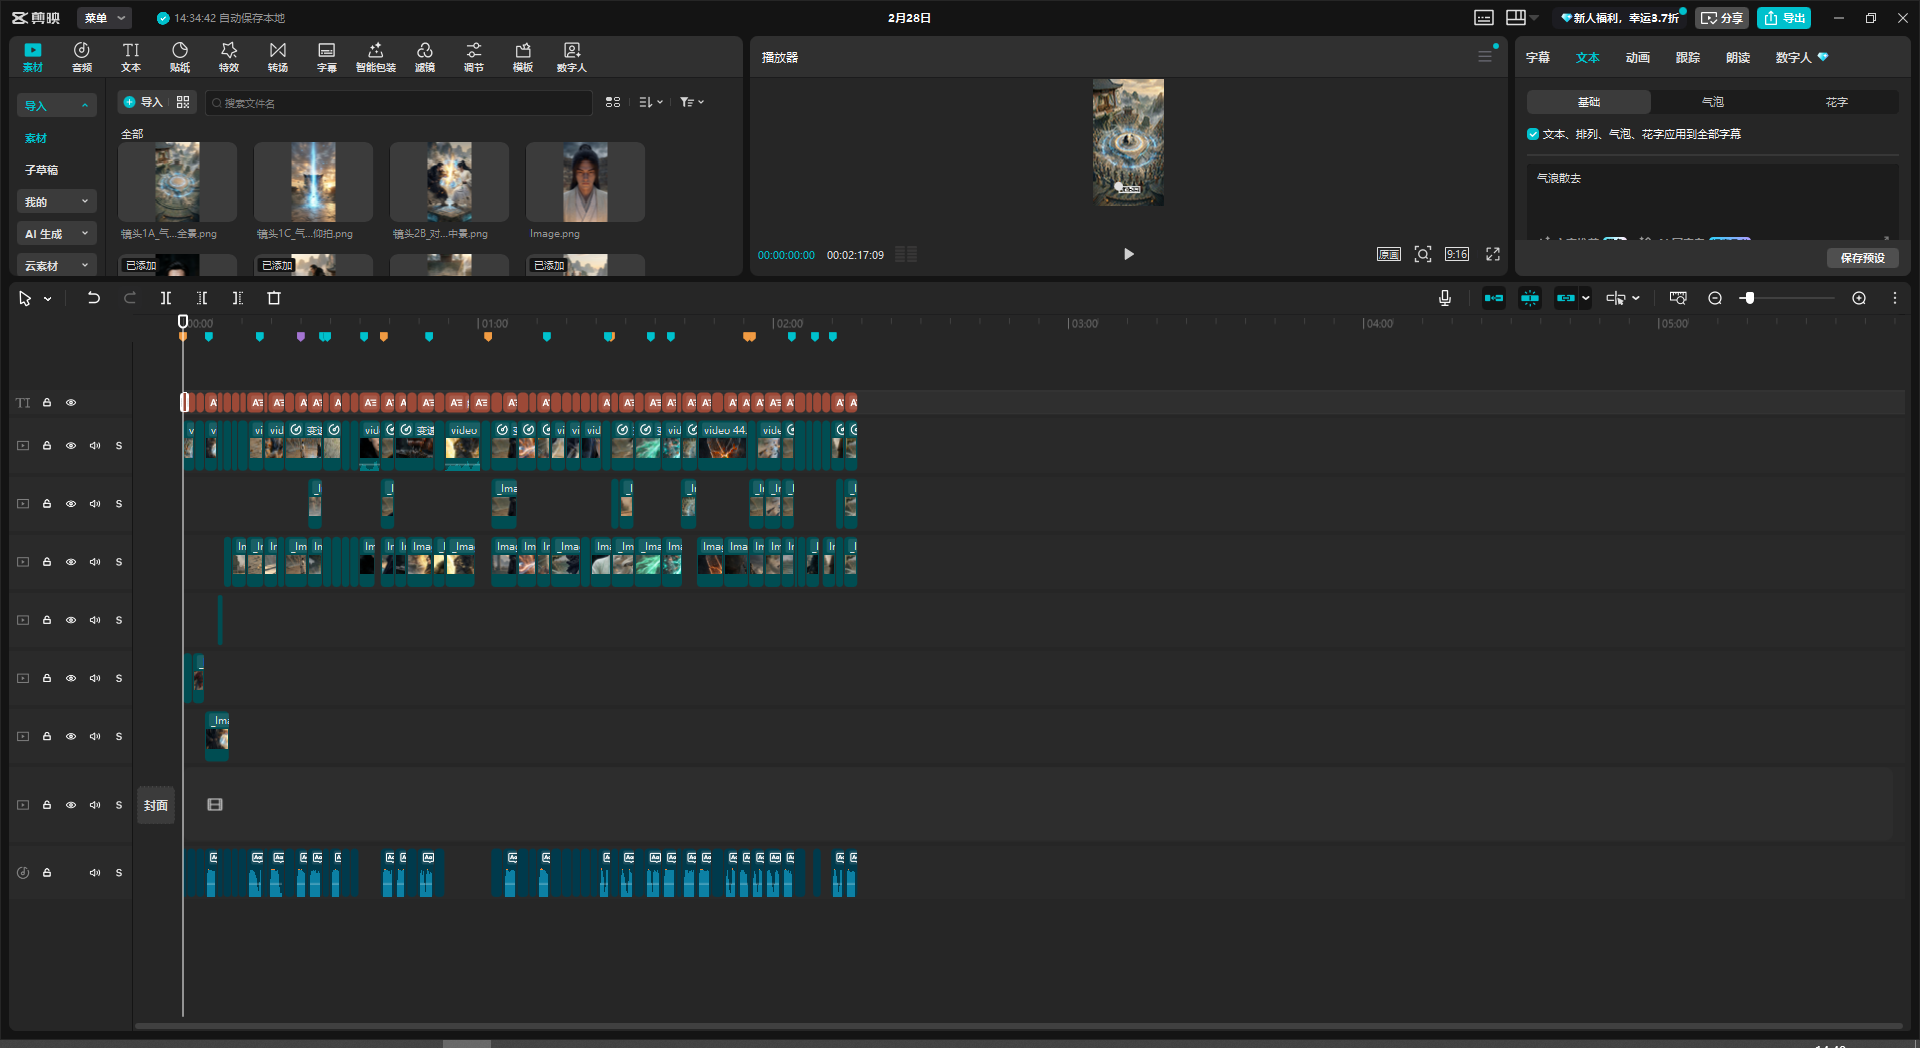Click the 导出 export button
1920x1048 pixels.
[x=1785, y=18]
